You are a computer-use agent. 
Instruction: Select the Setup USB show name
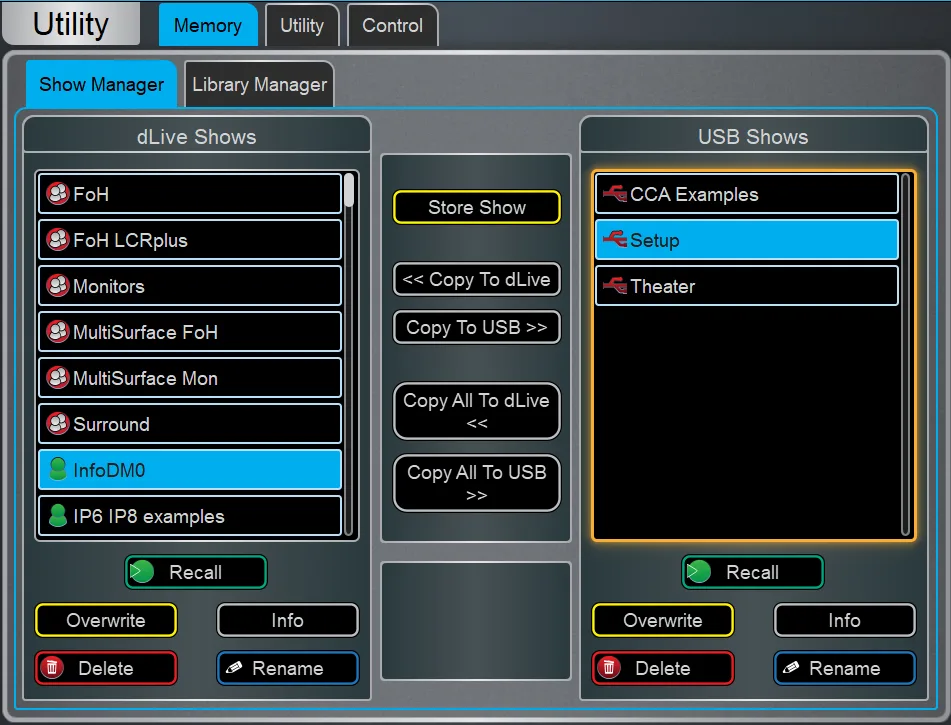[654, 240]
